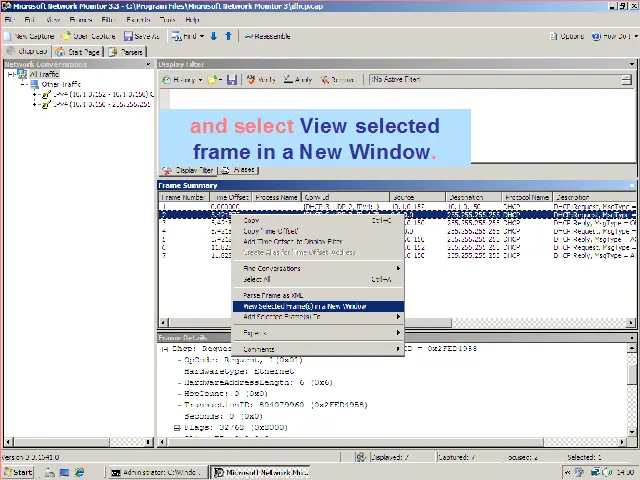Choose Parse Frame as XML
The width and height of the screenshot is (640, 480).
coord(318,295)
